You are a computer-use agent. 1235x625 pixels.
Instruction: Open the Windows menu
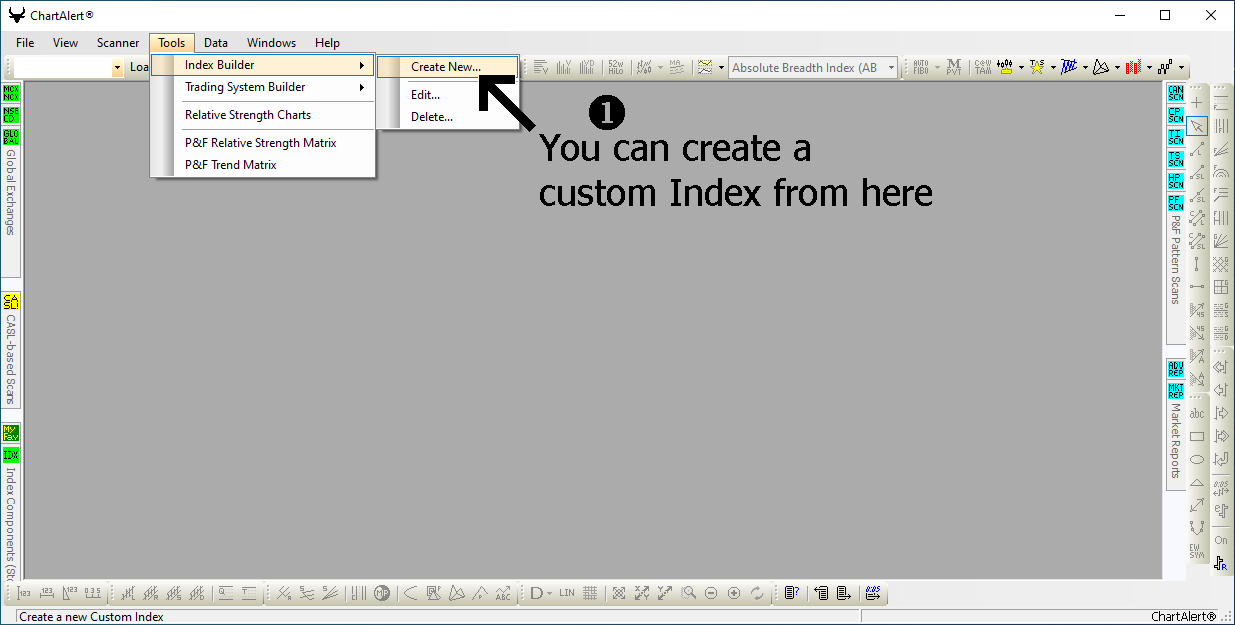[x=271, y=43]
